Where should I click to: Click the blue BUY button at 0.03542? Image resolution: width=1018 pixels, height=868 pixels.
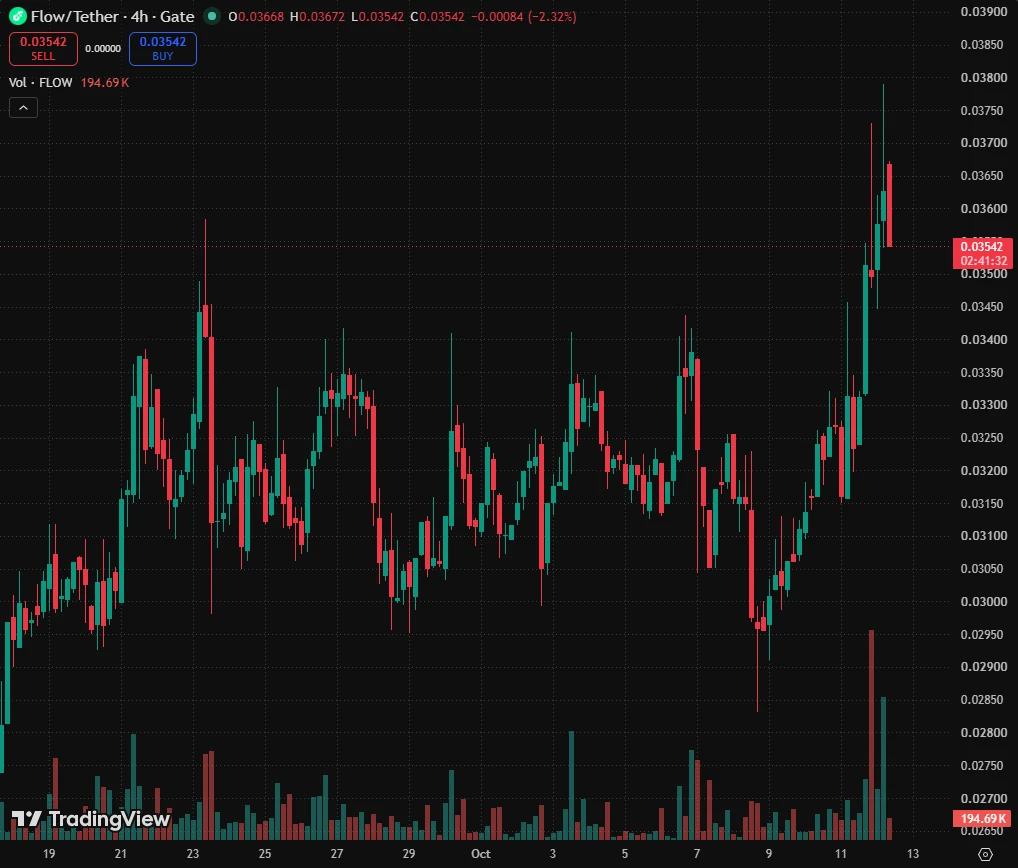(x=163, y=49)
